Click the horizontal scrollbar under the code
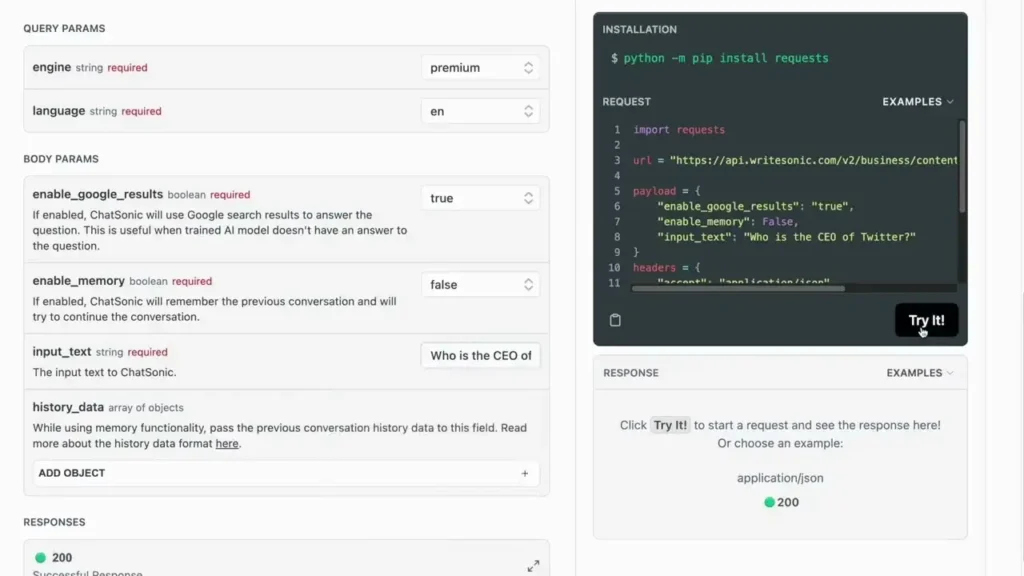This screenshot has height=576, width=1024. [x=738, y=289]
